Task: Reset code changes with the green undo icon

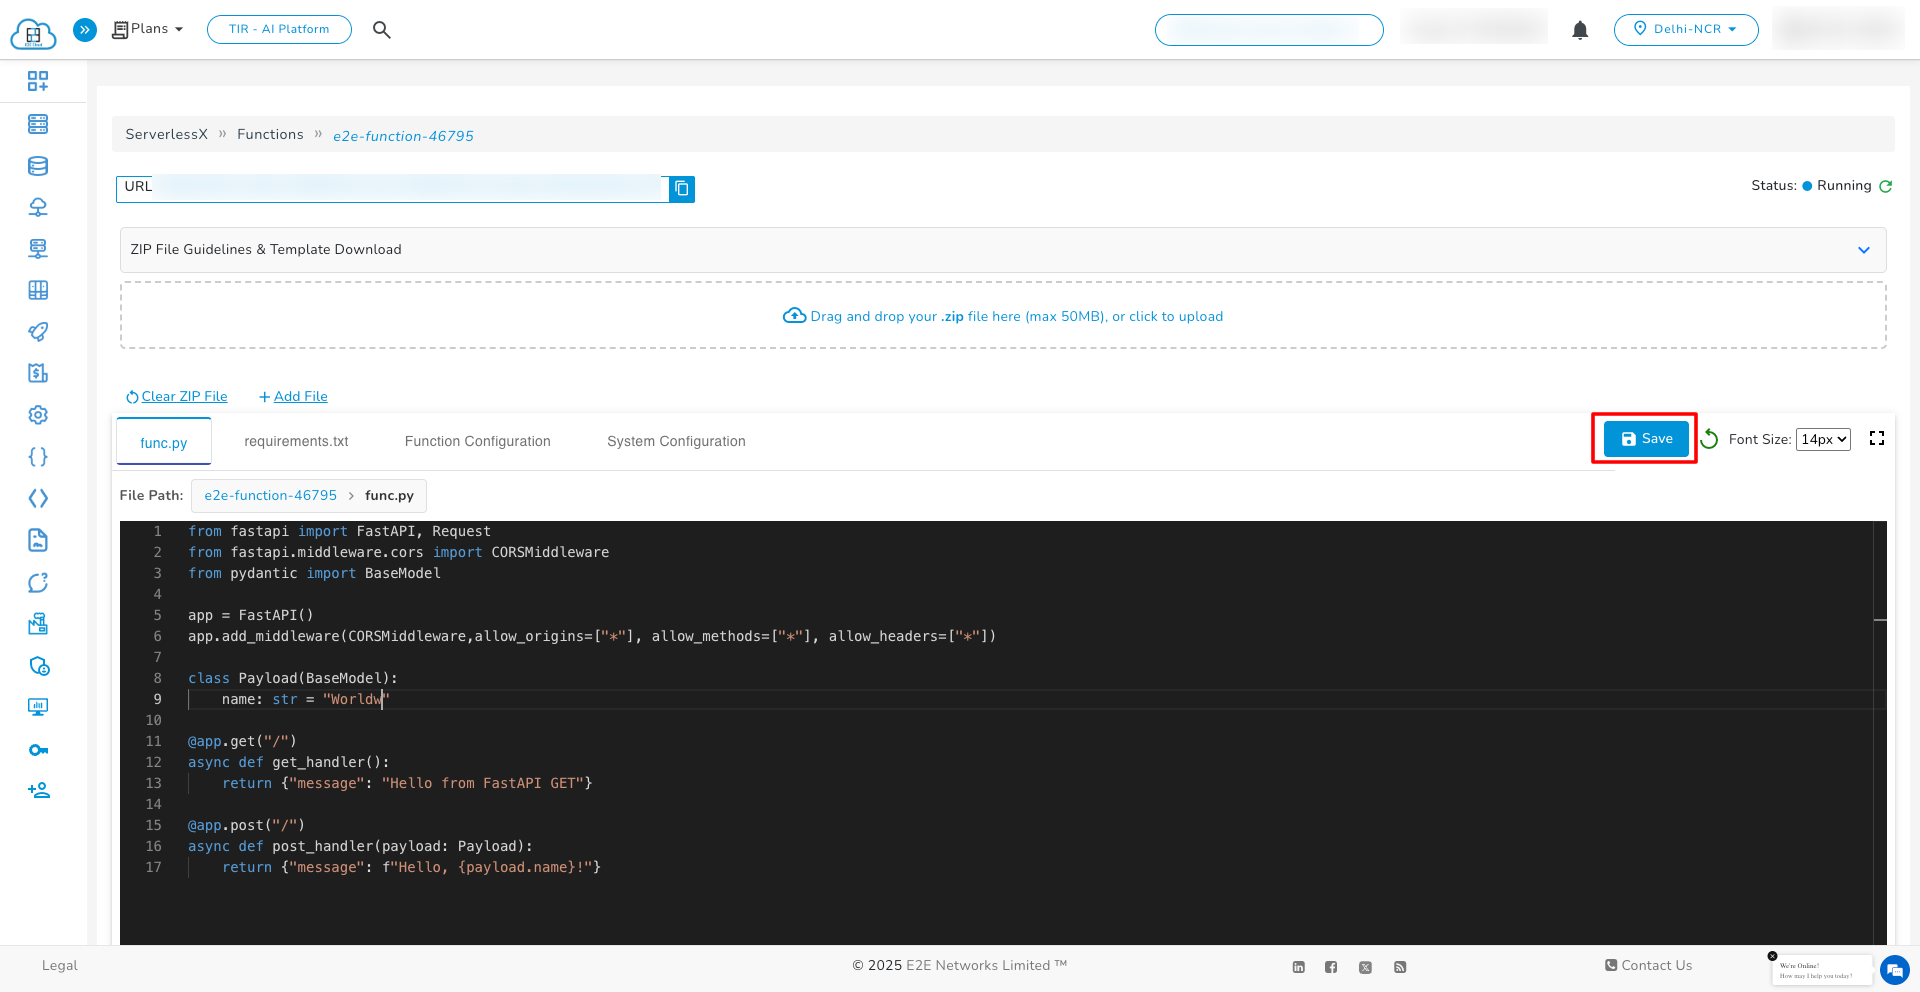Action: [1710, 439]
